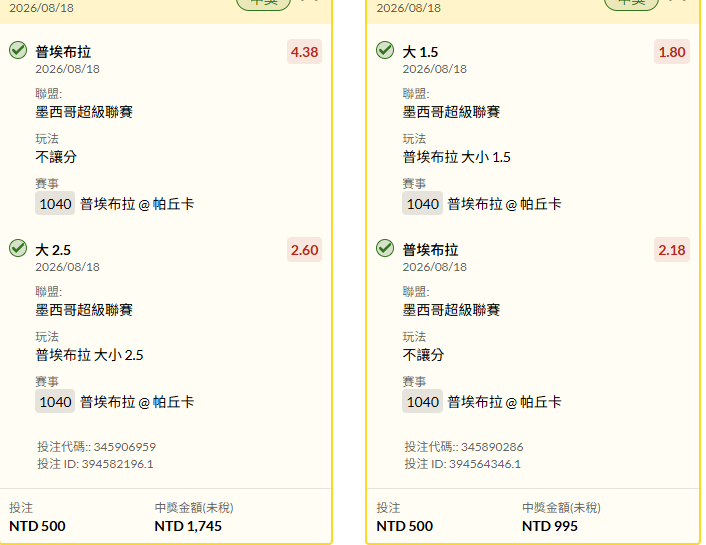Click green check icon beside 大 1.5 selection
This screenshot has height=545, width=706.
pyautogui.click(x=385, y=50)
